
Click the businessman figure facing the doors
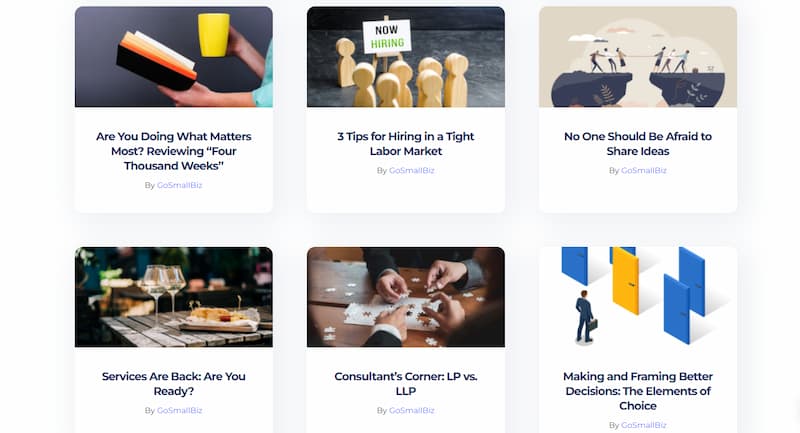coord(585,317)
